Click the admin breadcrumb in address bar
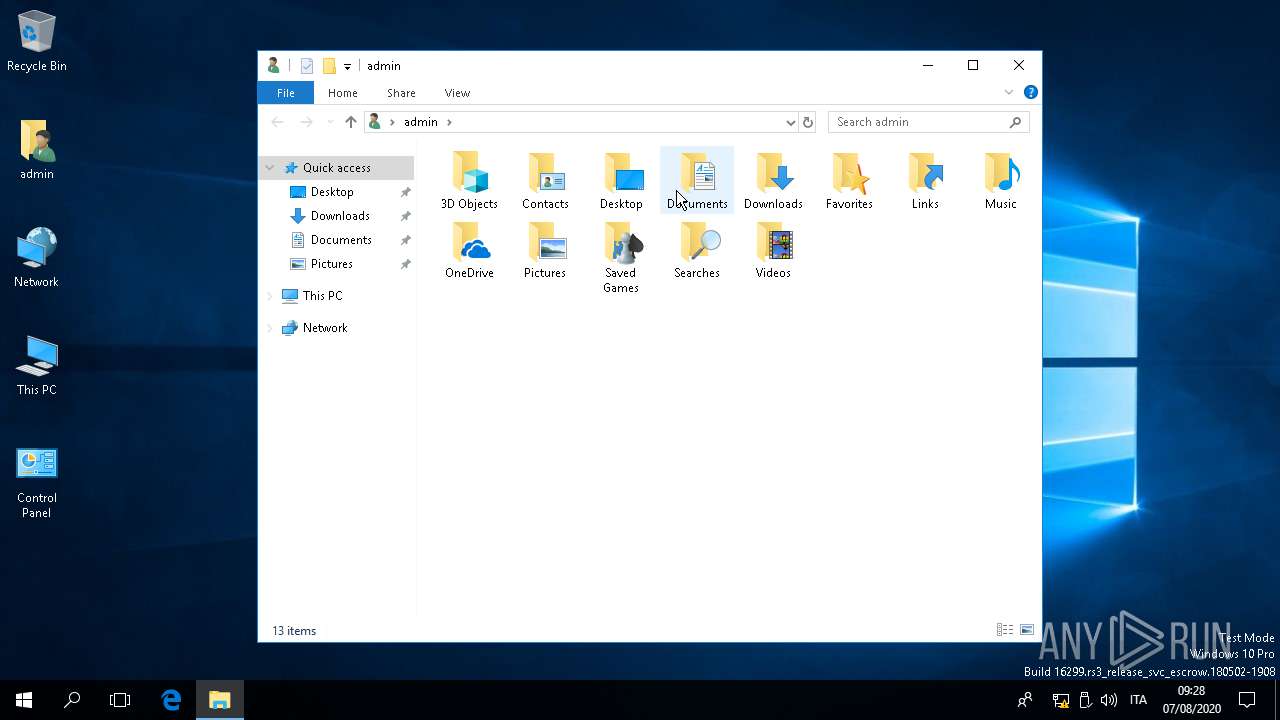Viewport: 1280px width, 720px height. tap(421, 122)
